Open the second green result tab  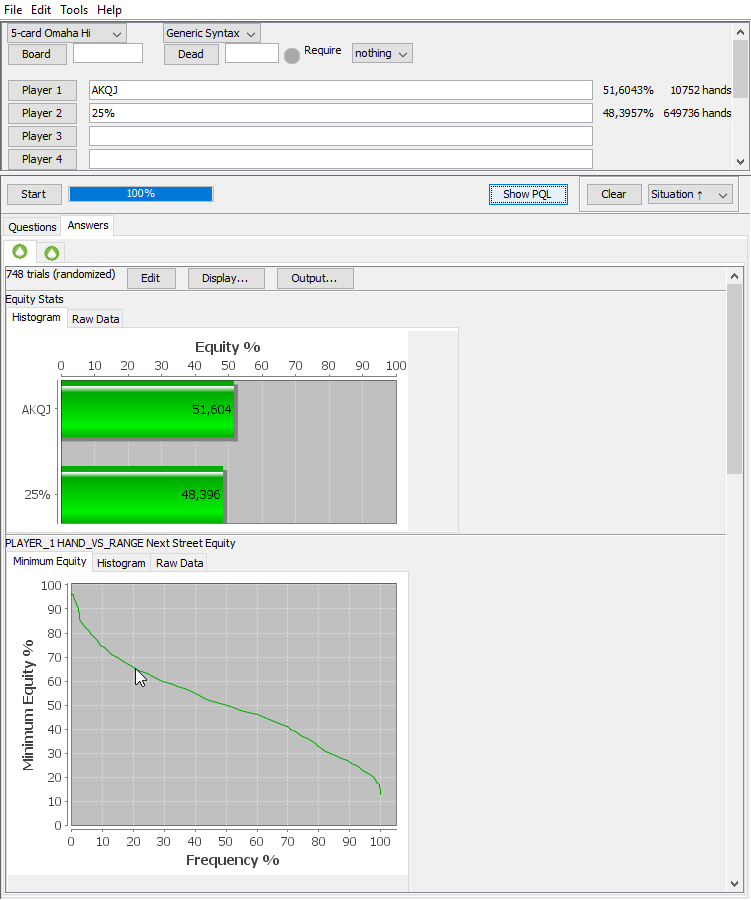tap(51, 253)
